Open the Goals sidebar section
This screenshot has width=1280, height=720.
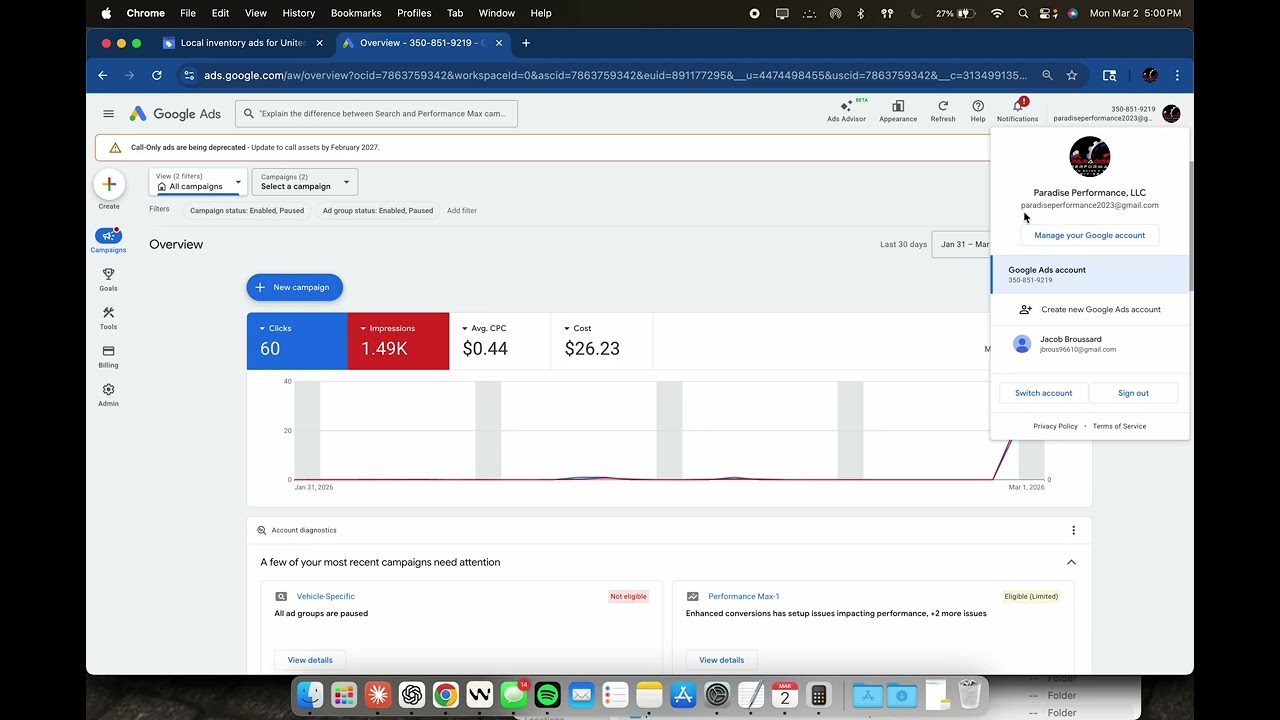coord(108,279)
